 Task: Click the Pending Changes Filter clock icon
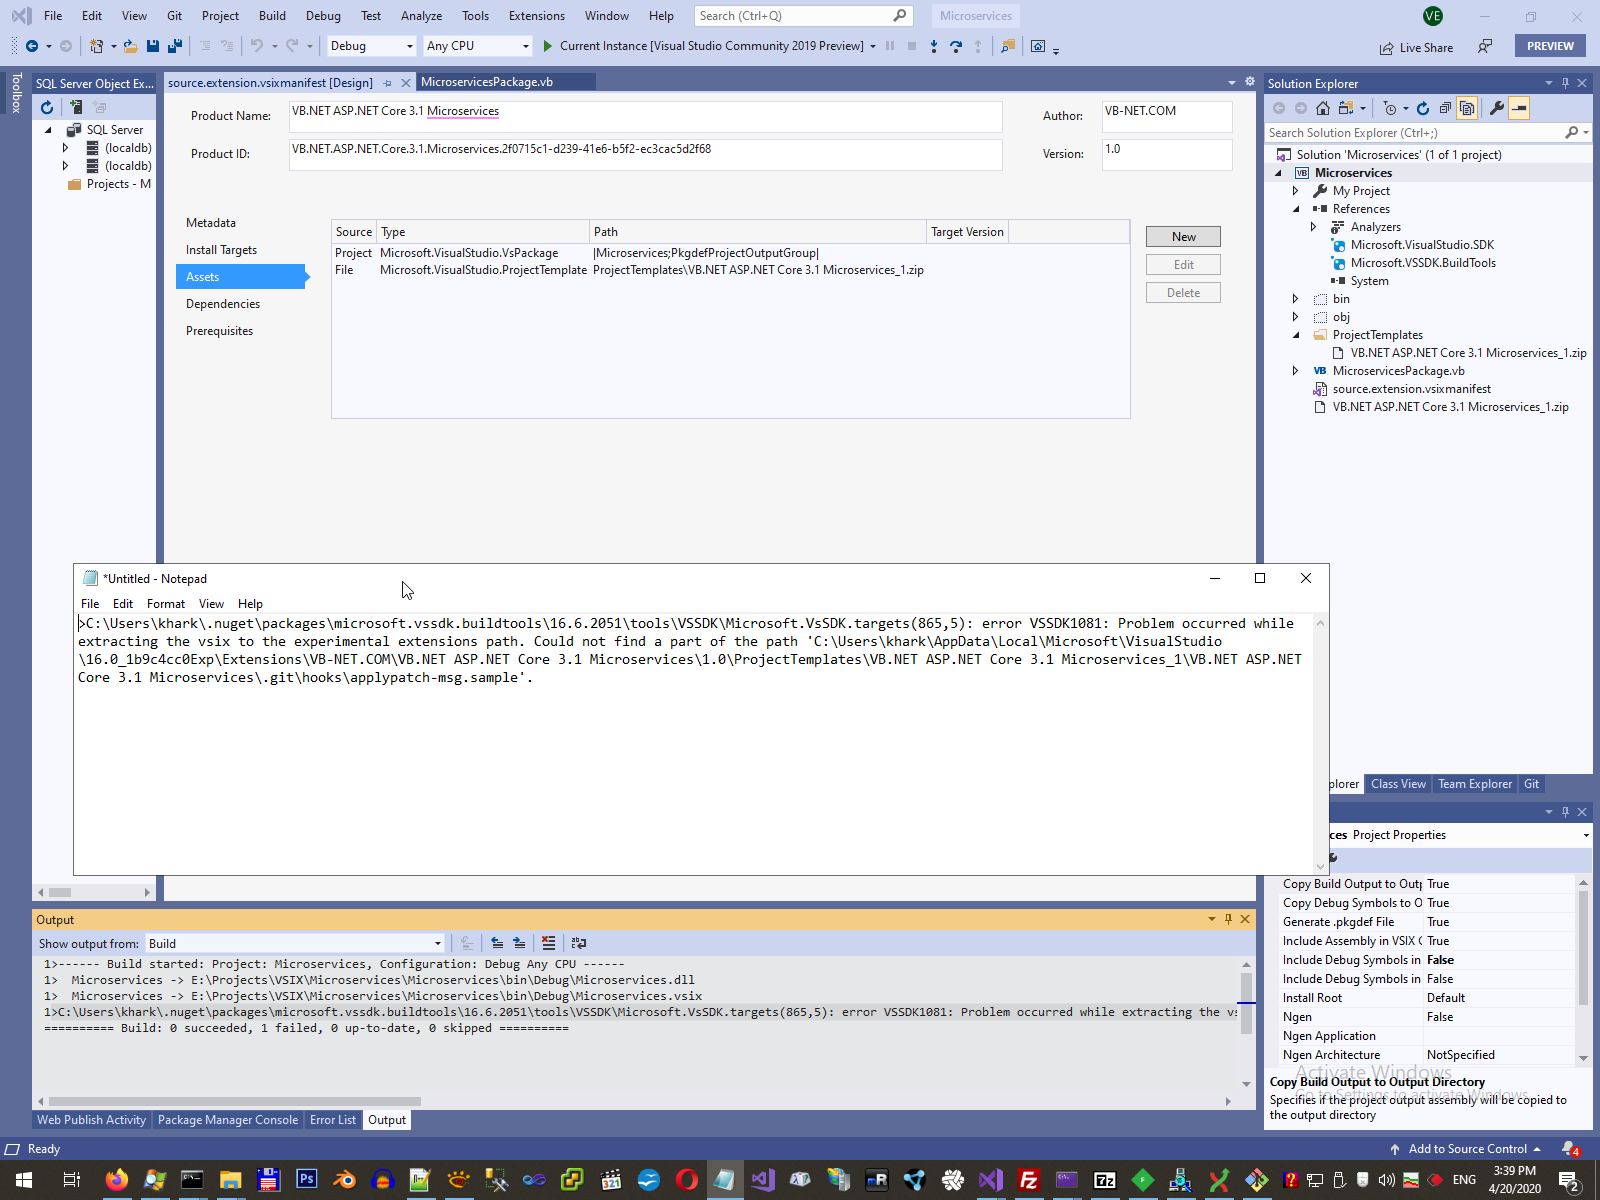1390,108
